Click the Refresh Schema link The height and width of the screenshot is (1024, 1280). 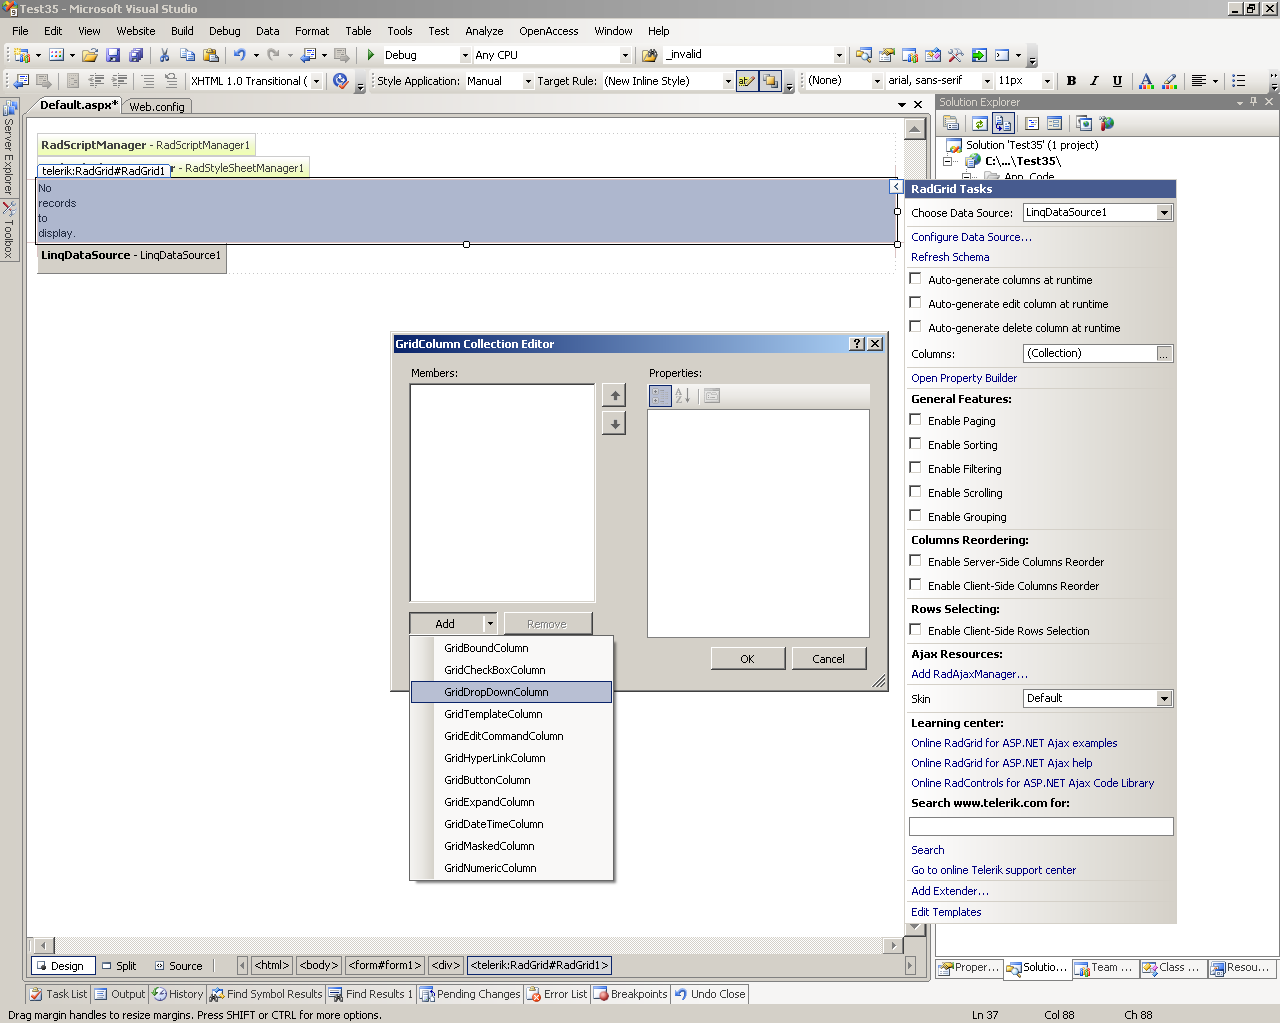(x=950, y=257)
